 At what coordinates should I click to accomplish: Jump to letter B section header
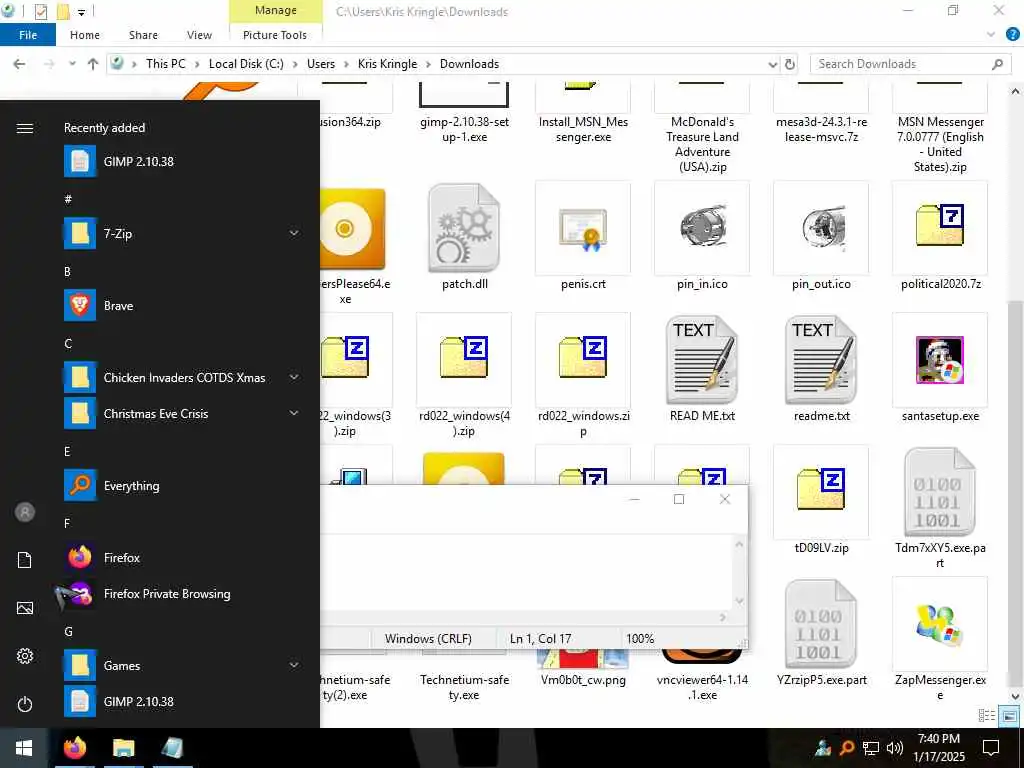coord(67,272)
